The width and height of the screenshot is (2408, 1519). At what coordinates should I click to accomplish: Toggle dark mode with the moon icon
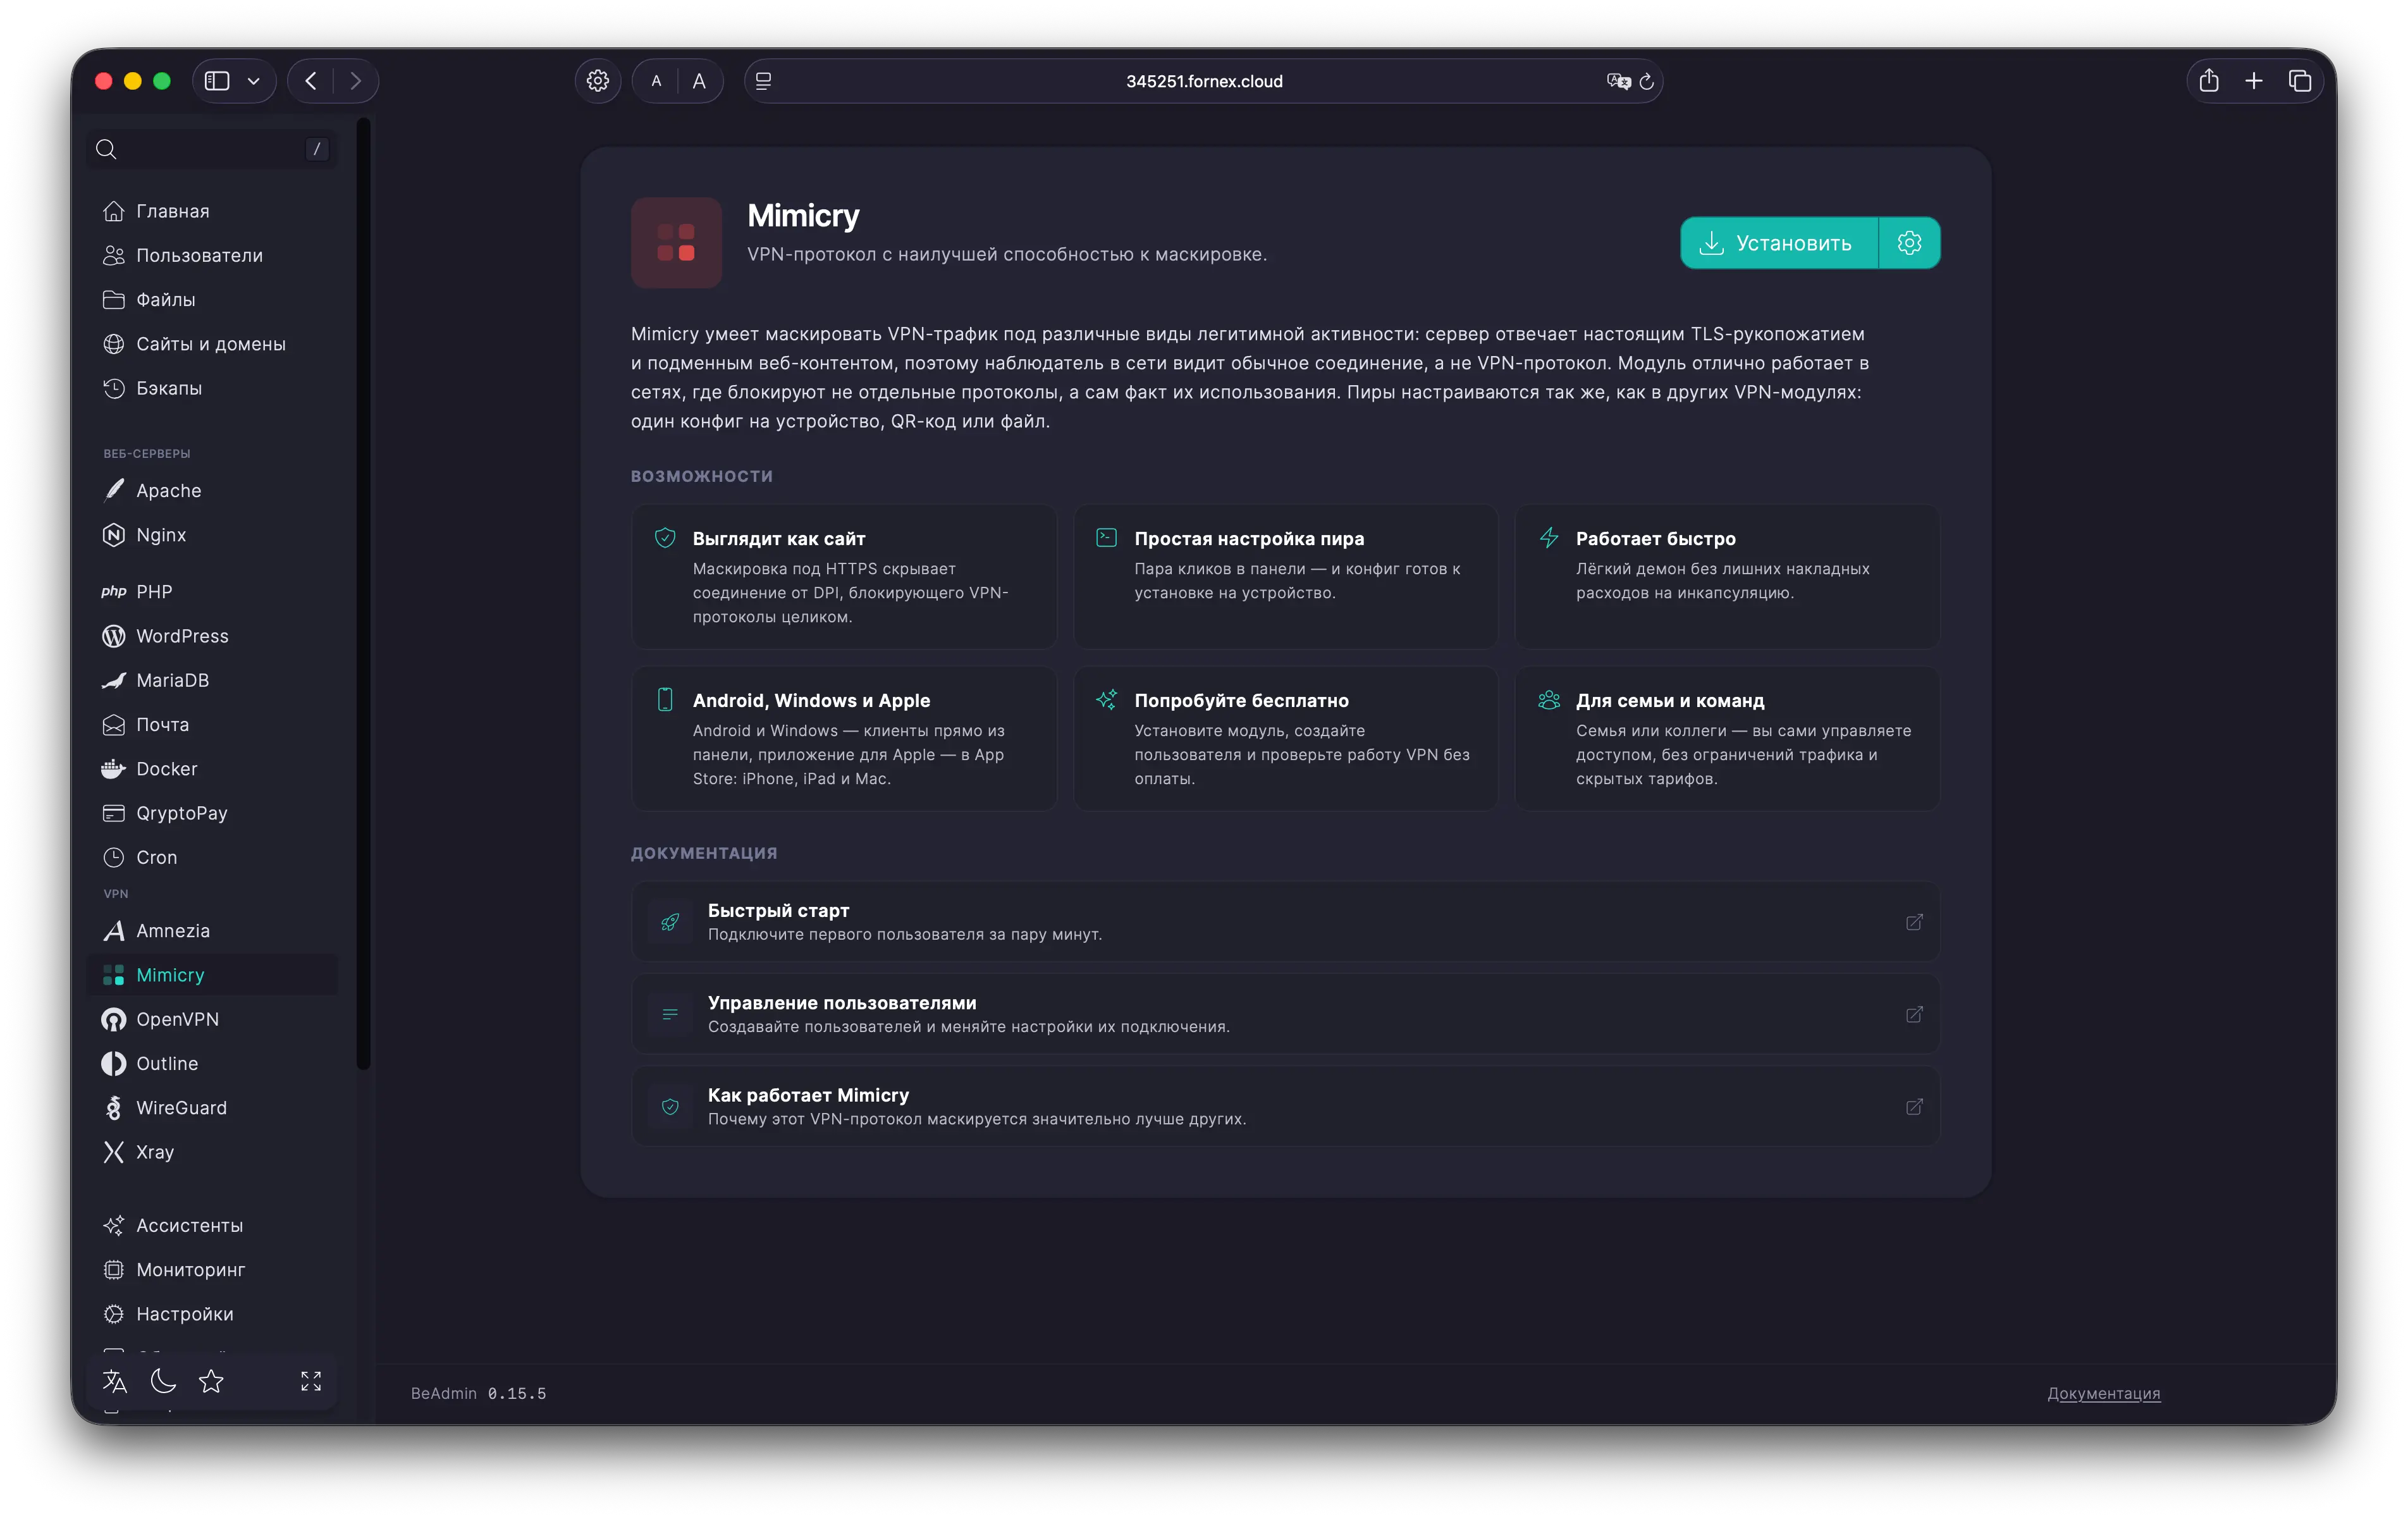tap(163, 1381)
